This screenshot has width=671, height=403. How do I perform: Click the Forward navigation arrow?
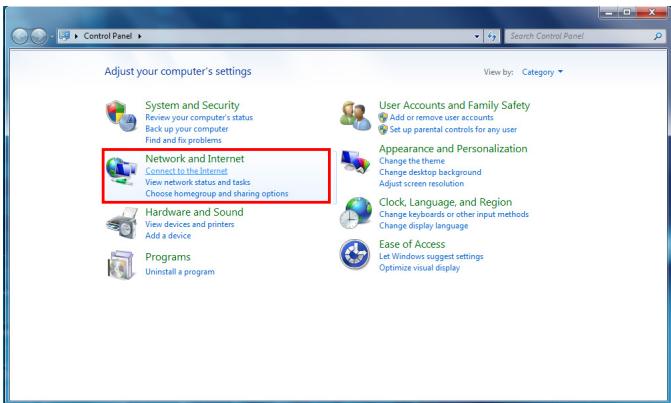tap(39, 36)
